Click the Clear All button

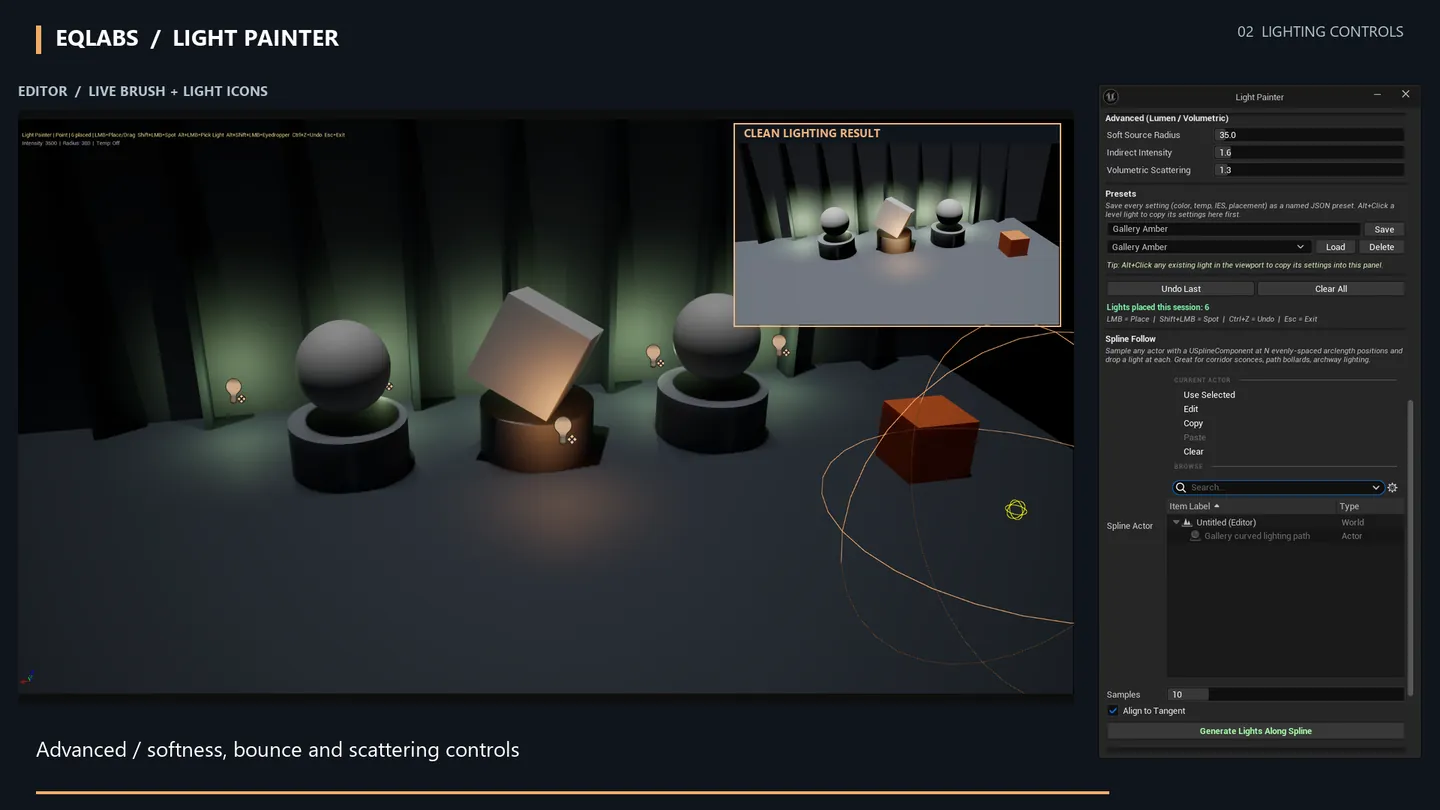click(x=1331, y=289)
